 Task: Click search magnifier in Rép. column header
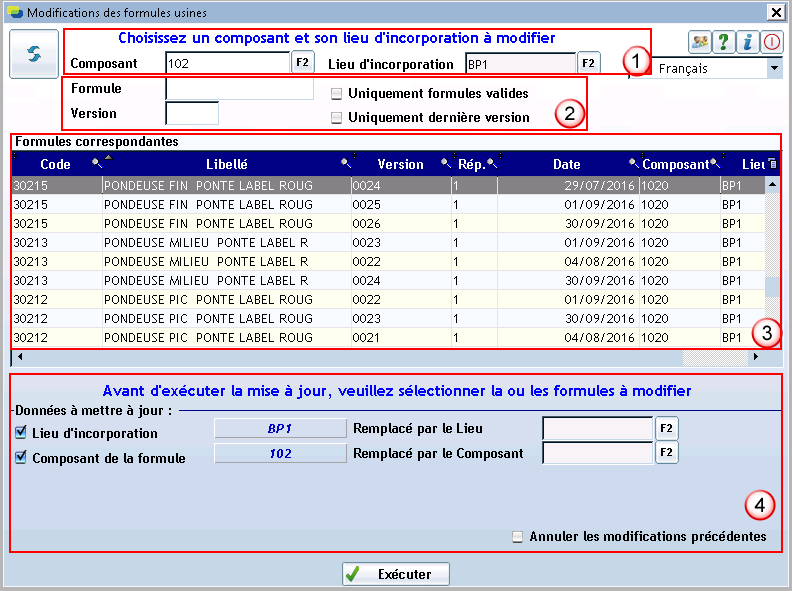click(491, 163)
